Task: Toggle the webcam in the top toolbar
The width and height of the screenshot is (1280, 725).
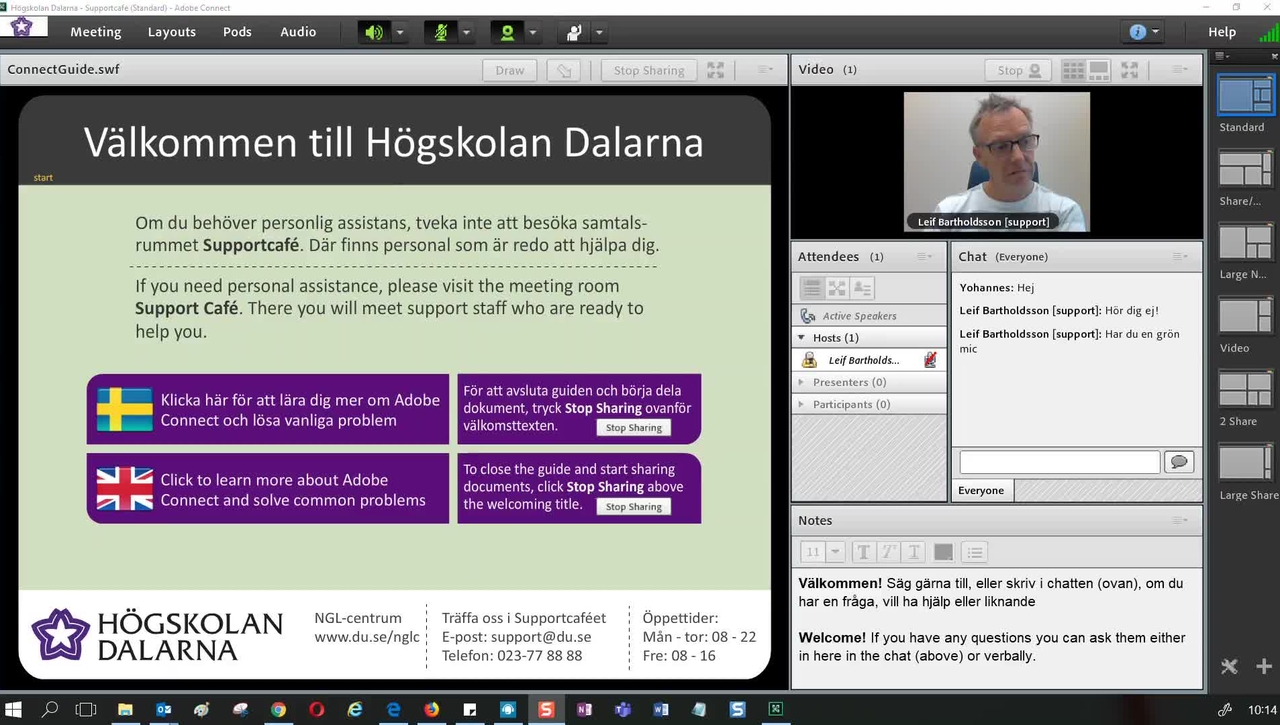Action: pos(507,32)
